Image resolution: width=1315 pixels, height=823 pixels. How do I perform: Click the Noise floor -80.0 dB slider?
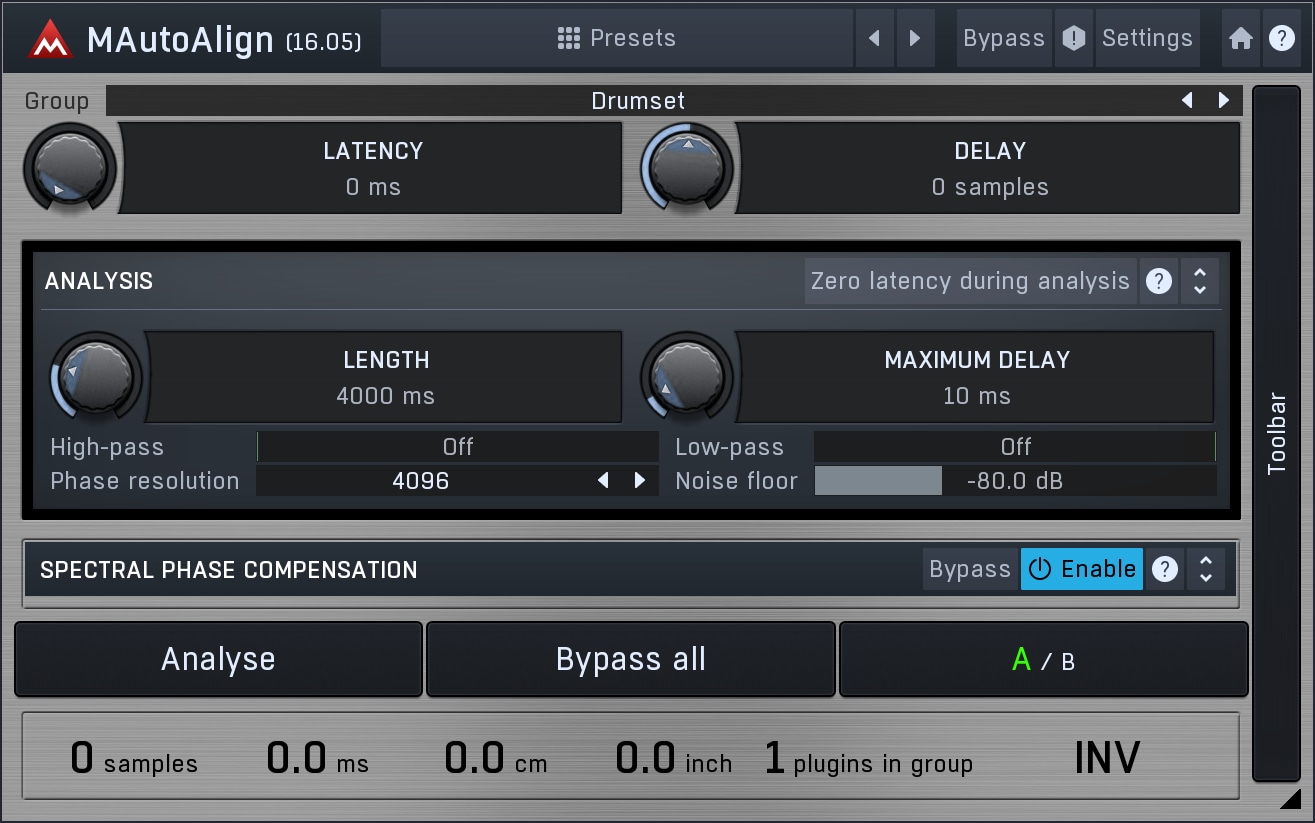(1015, 481)
